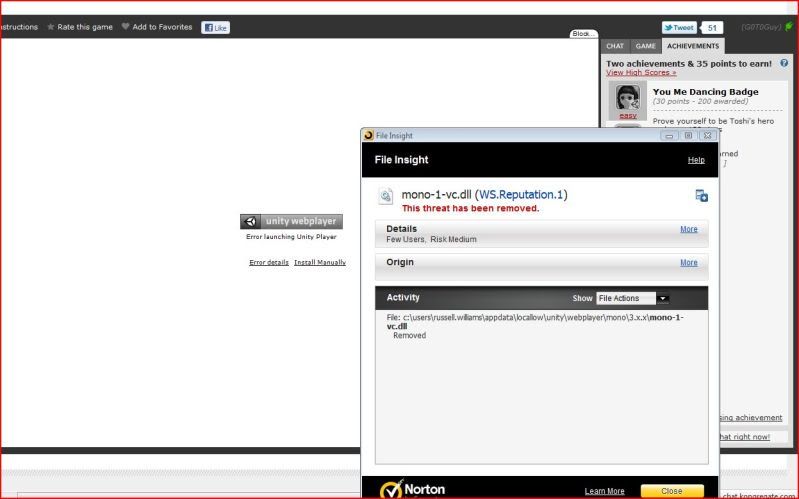Click the Add to Favorites text
799x499 pixels.
pyautogui.click(x=162, y=27)
